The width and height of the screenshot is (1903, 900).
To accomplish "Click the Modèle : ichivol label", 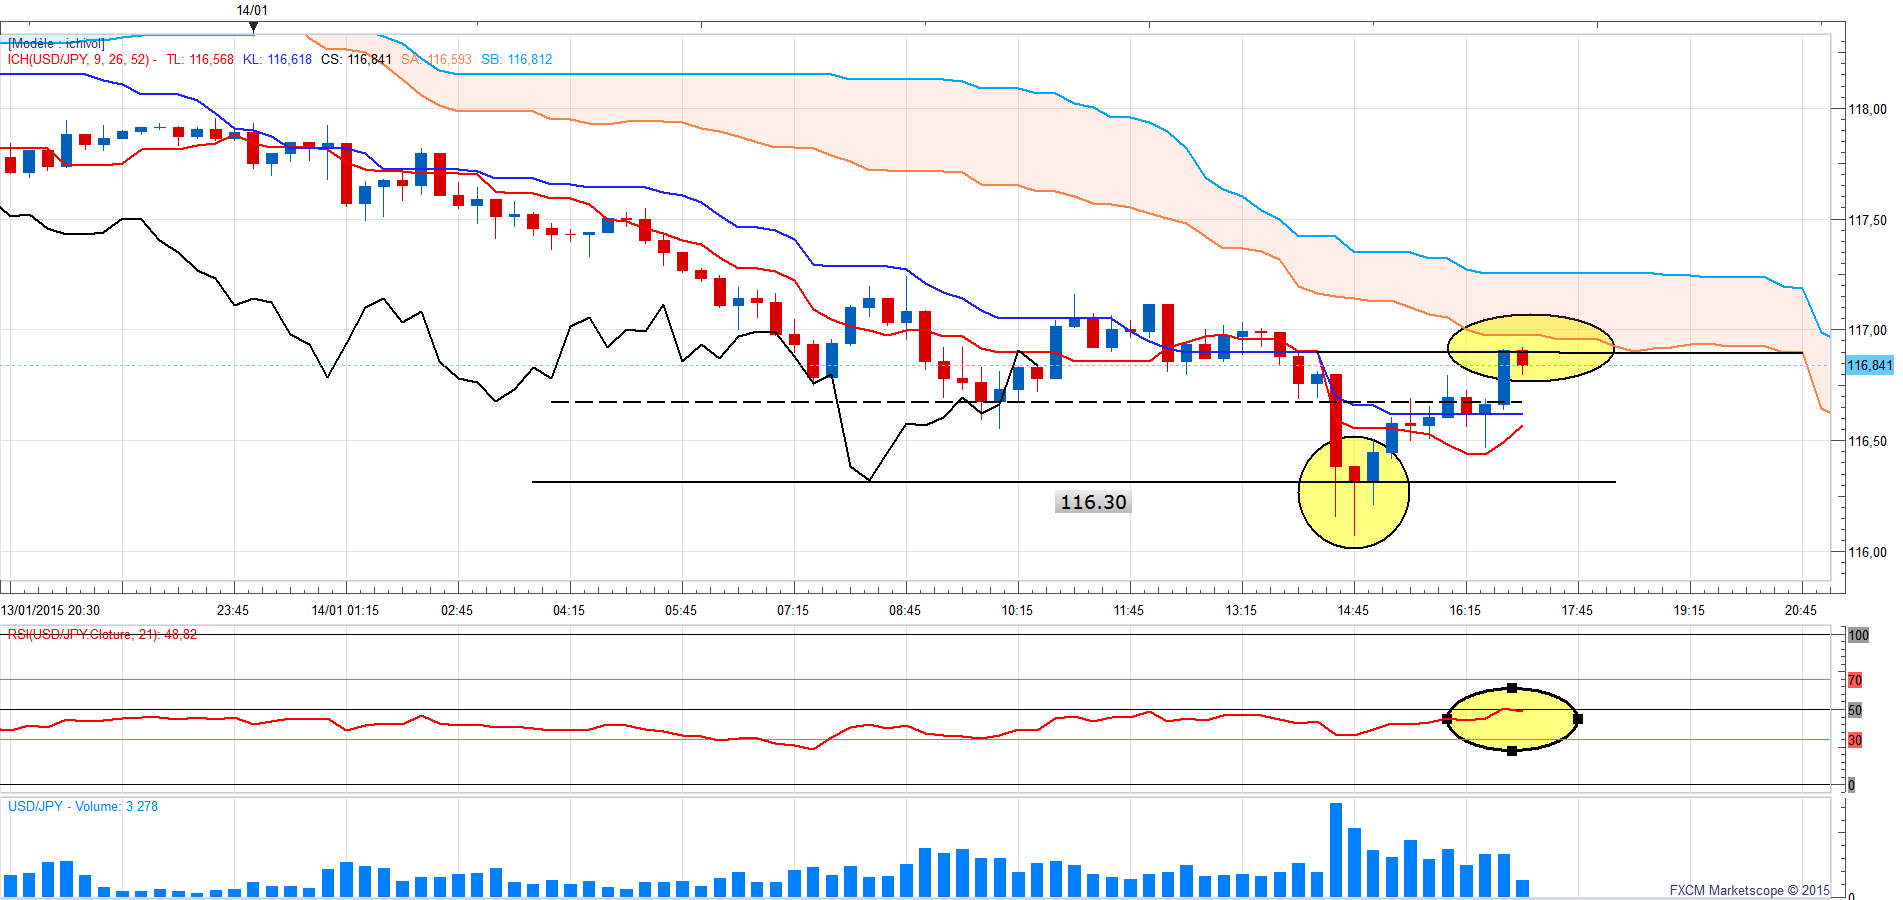I will 56,43.
